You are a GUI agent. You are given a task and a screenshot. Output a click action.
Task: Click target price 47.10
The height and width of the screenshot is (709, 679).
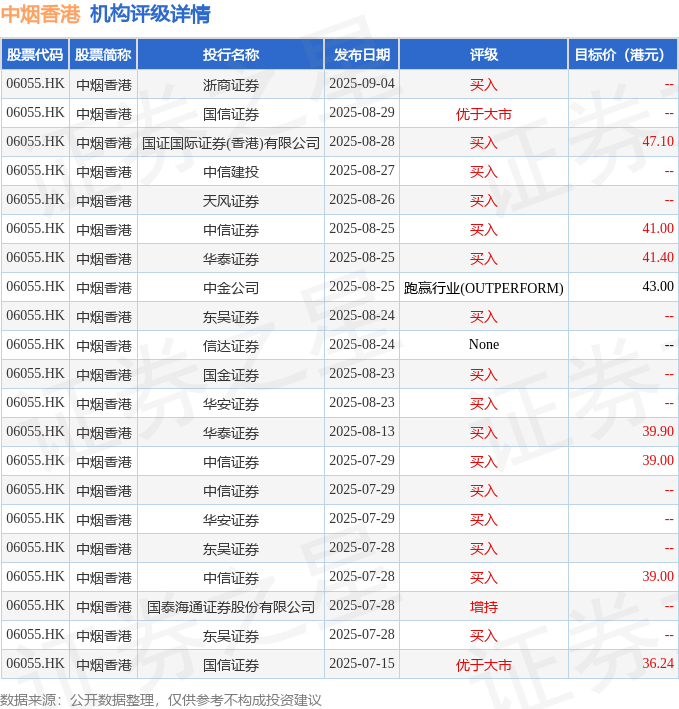point(658,142)
